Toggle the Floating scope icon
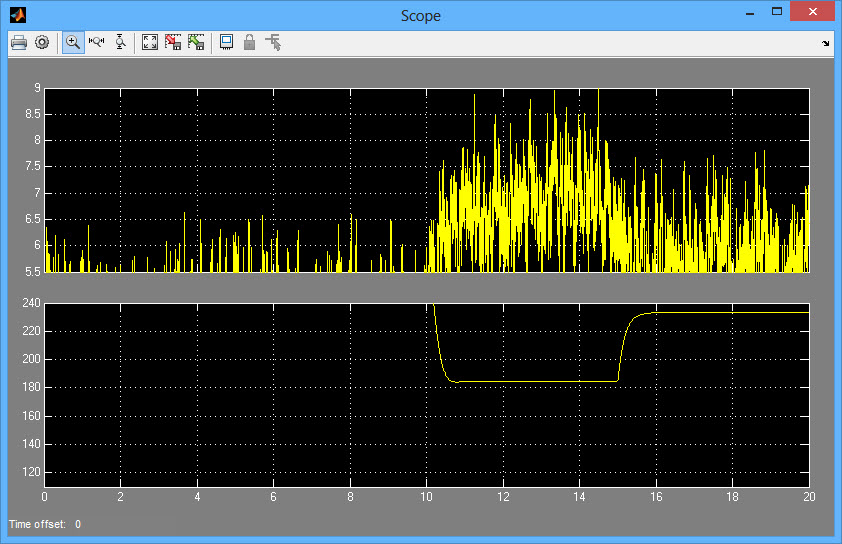Image resolution: width=842 pixels, height=544 pixels. pos(226,42)
